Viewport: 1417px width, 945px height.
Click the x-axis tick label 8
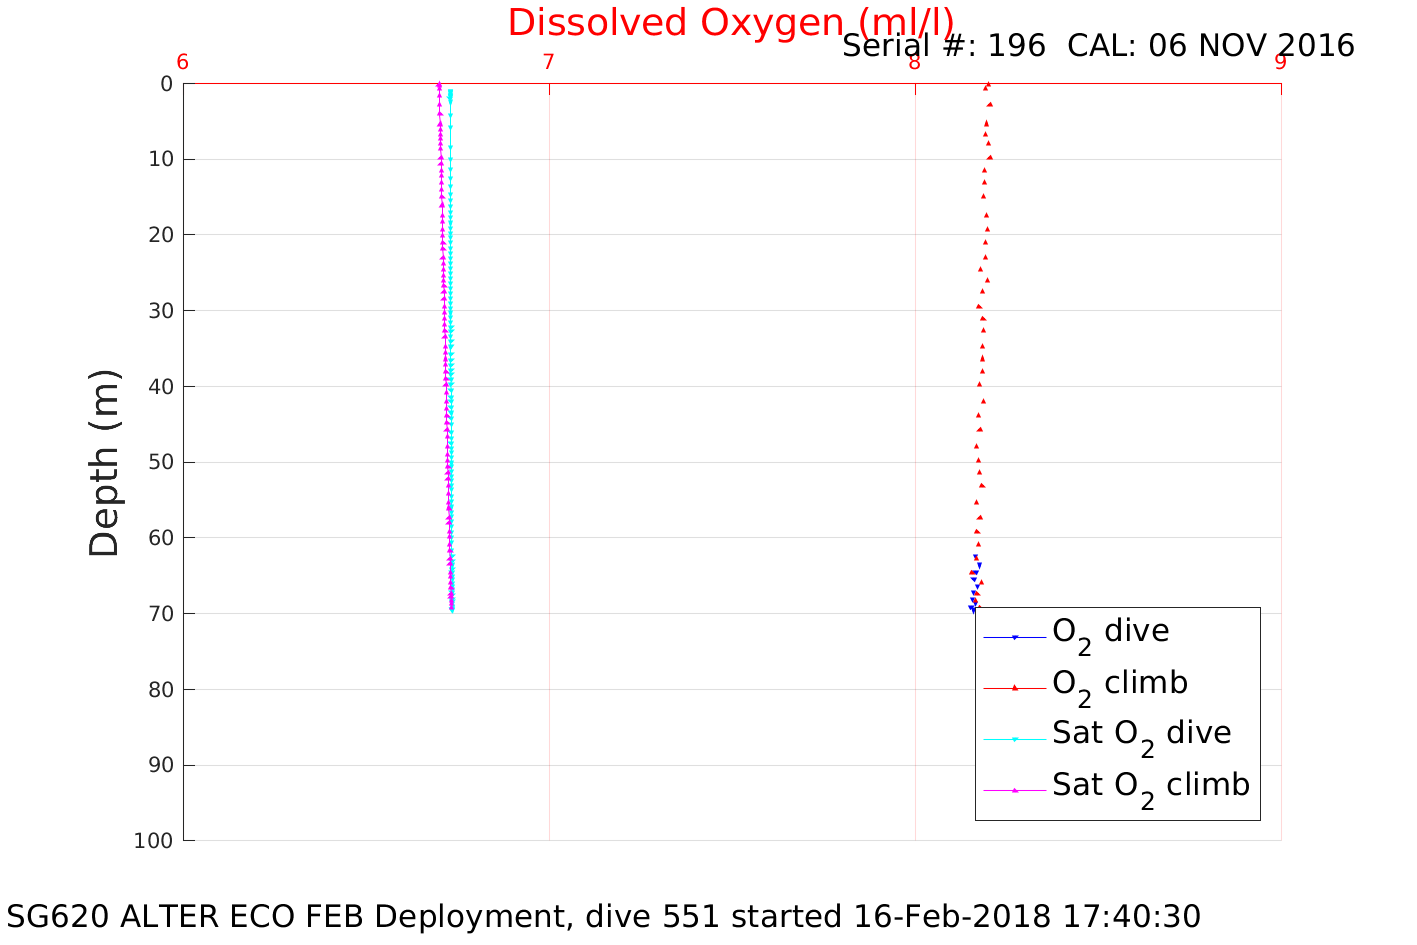[x=914, y=62]
